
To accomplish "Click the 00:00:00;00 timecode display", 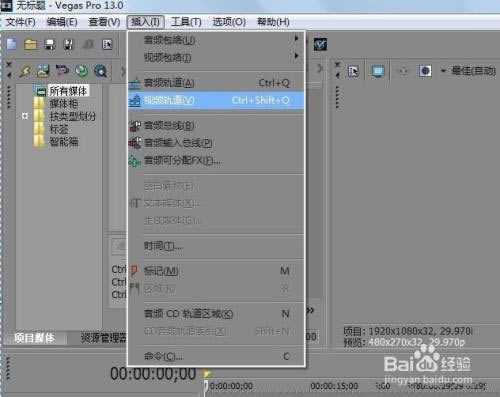I will tap(153, 374).
